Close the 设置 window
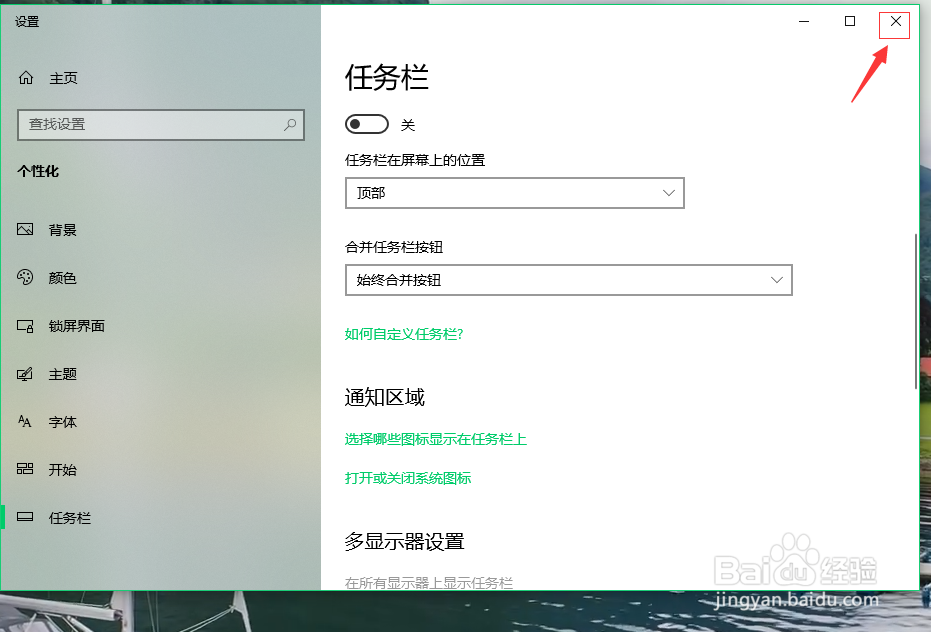This screenshot has height=632, width=931. [895, 21]
